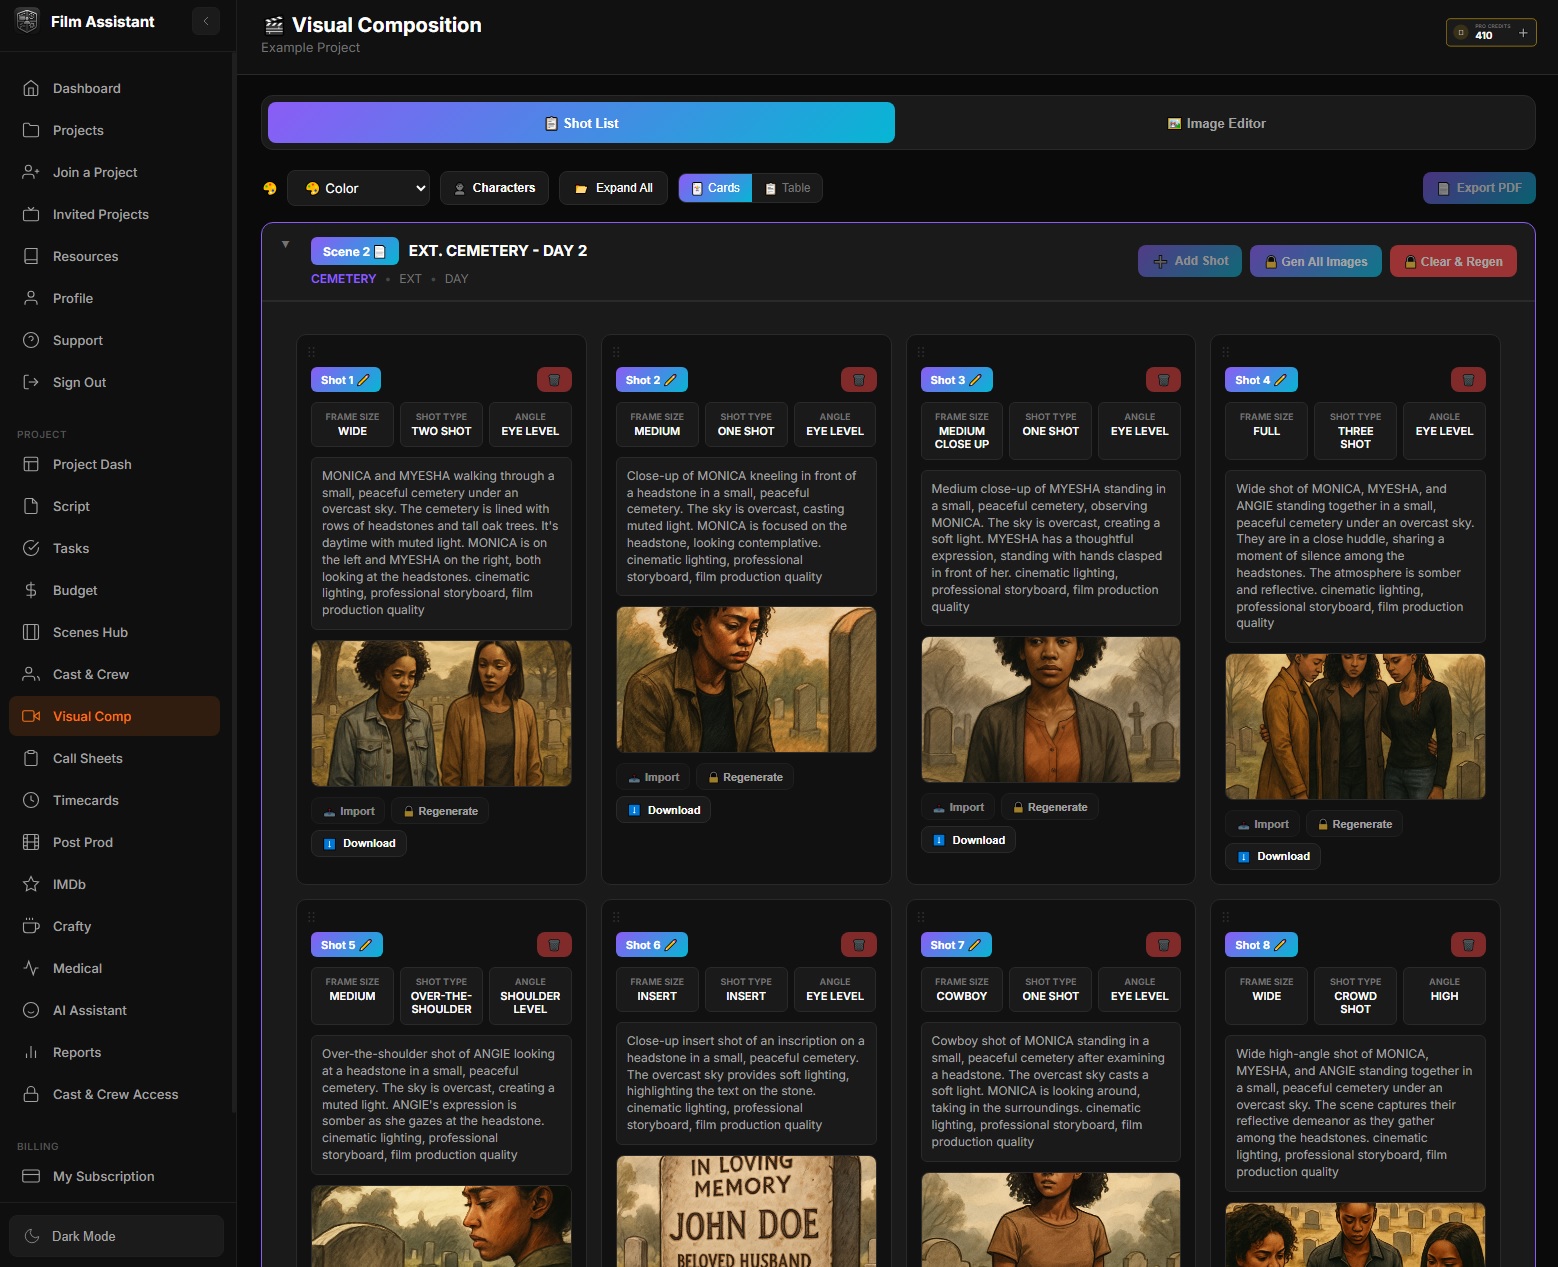This screenshot has width=1558, height=1267.
Task: Switch to Table view
Action: [x=787, y=188]
